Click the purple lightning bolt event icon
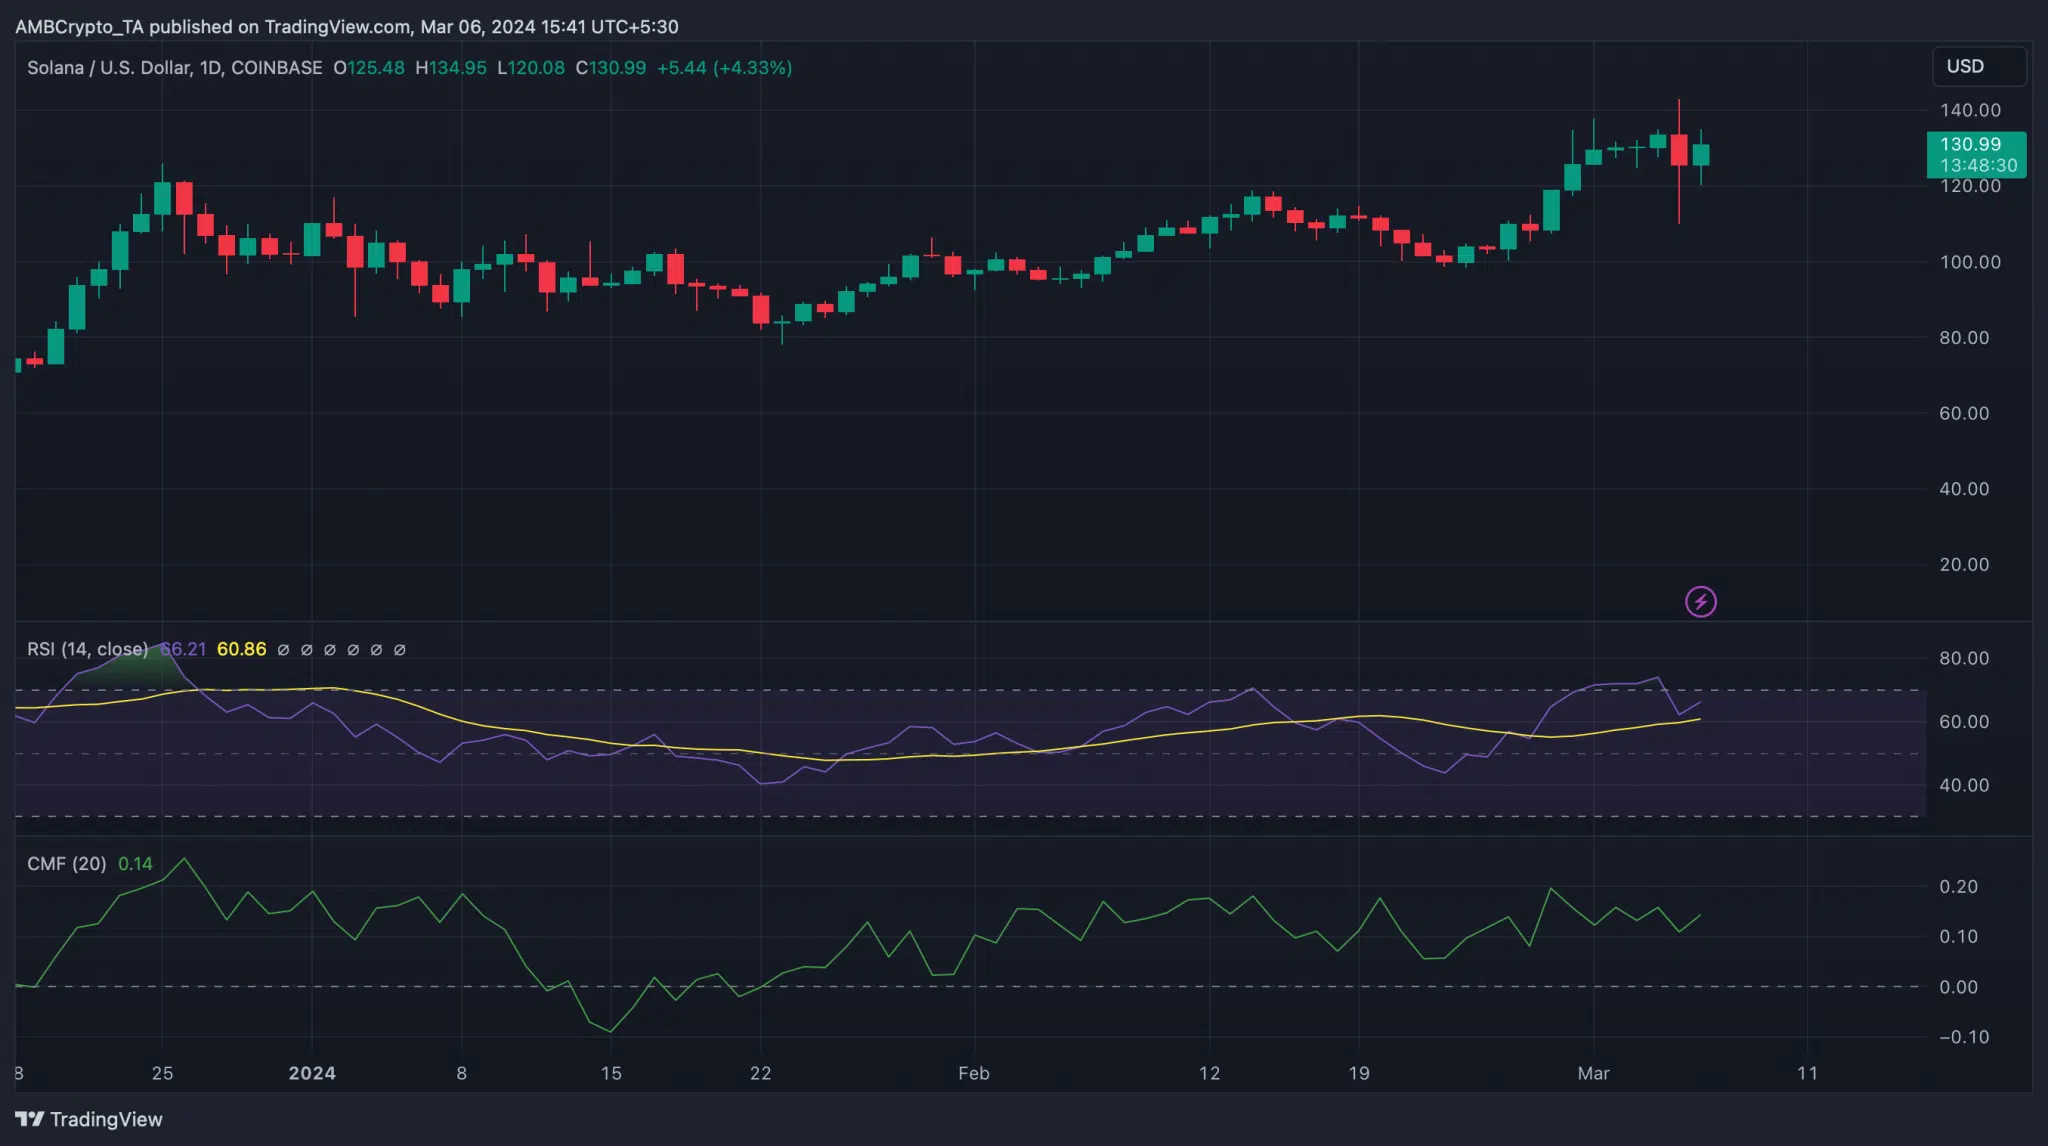This screenshot has width=2048, height=1146. point(1700,601)
